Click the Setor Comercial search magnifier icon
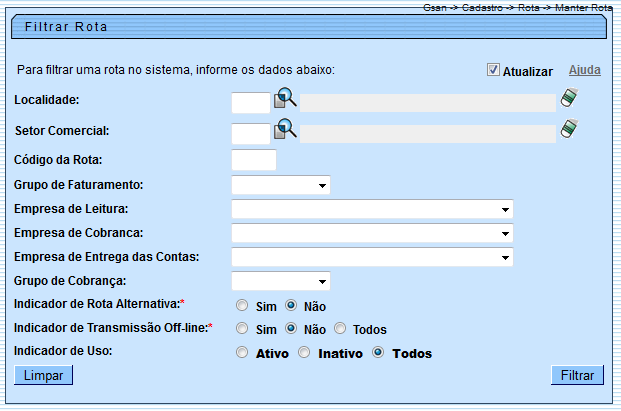Image resolution: width=621 pixels, height=411 pixels. pos(286,130)
